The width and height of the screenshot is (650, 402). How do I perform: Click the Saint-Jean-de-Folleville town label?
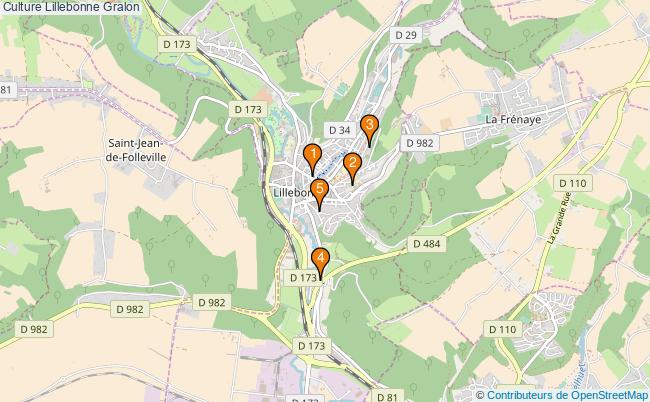click(x=136, y=150)
